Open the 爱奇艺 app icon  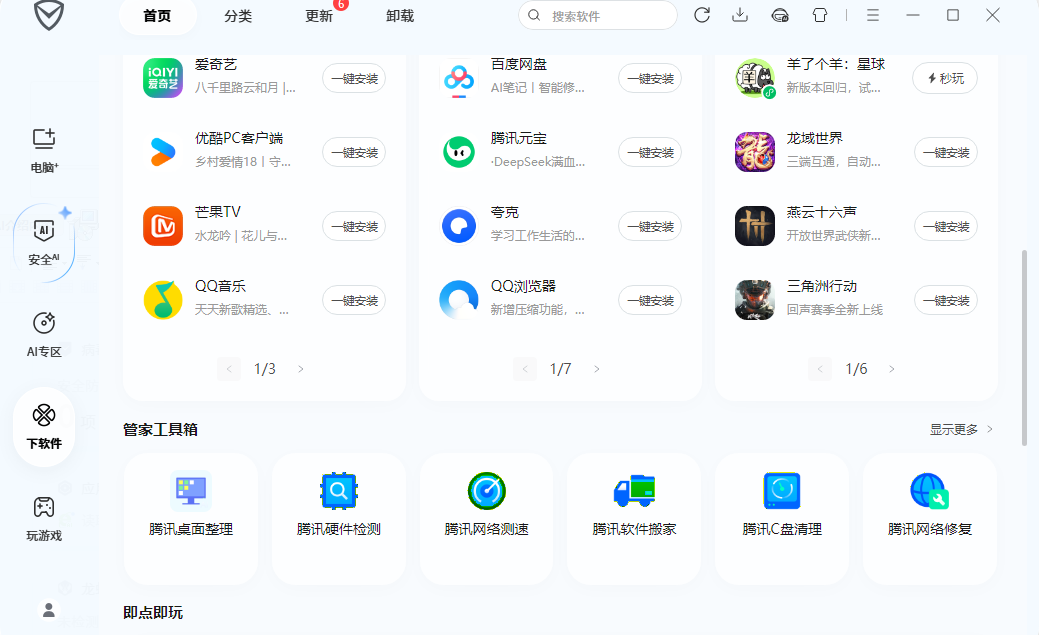(x=163, y=78)
